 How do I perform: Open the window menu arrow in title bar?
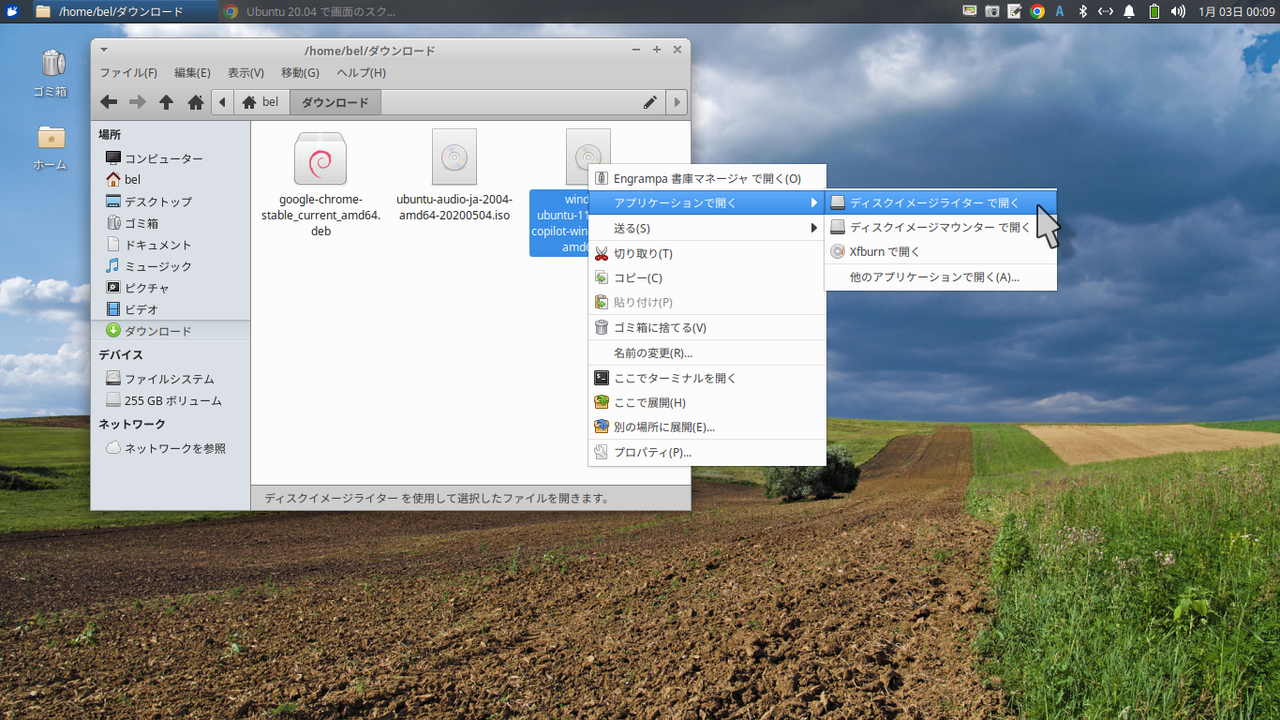104,49
